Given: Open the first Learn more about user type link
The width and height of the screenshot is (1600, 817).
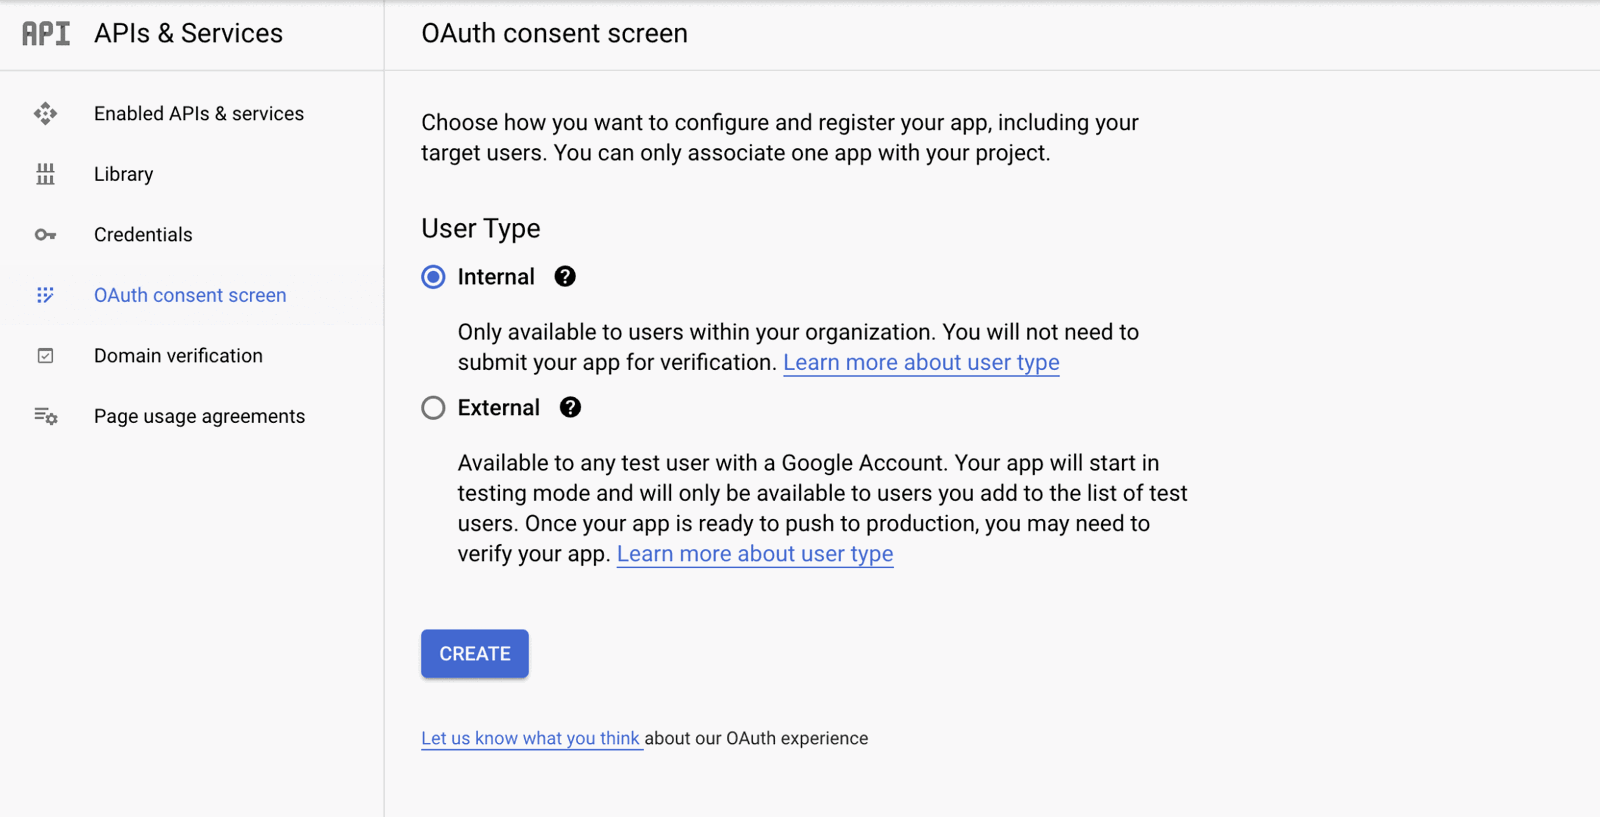Looking at the screenshot, I should click(x=920, y=362).
